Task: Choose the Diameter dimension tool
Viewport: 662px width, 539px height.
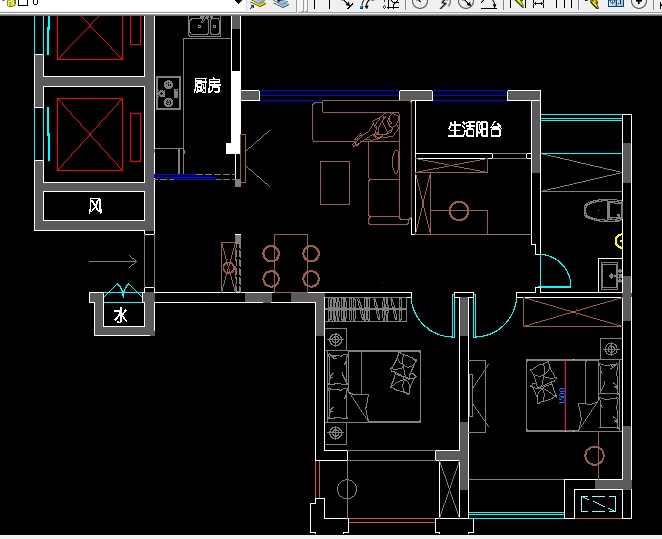Action: 467,3
